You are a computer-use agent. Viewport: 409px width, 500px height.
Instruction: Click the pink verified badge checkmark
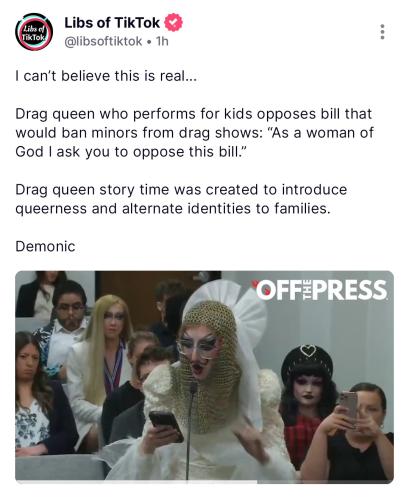click(173, 22)
